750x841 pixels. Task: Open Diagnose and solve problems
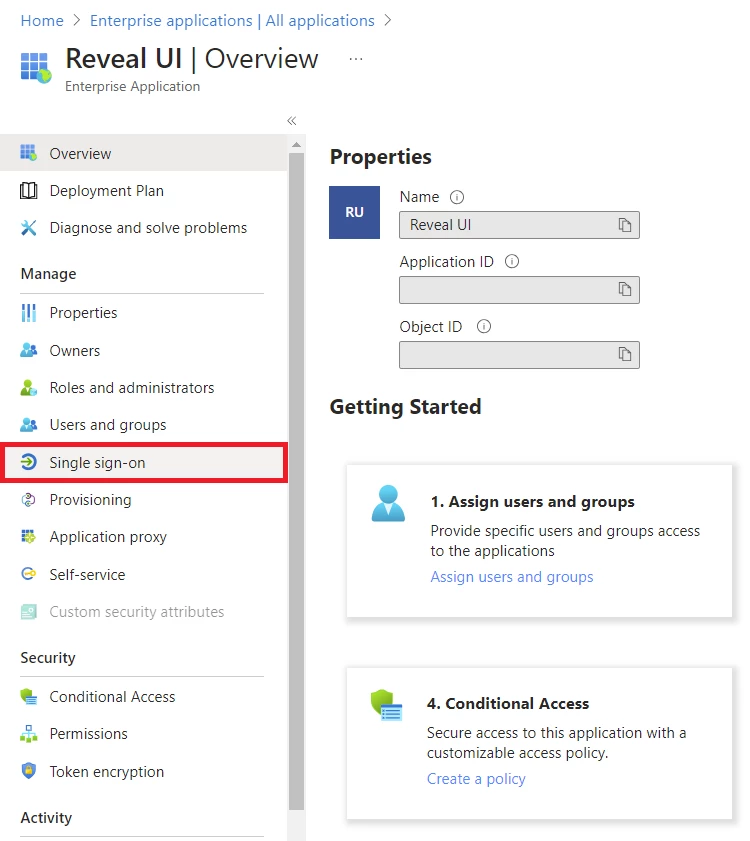[x=143, y=228]
